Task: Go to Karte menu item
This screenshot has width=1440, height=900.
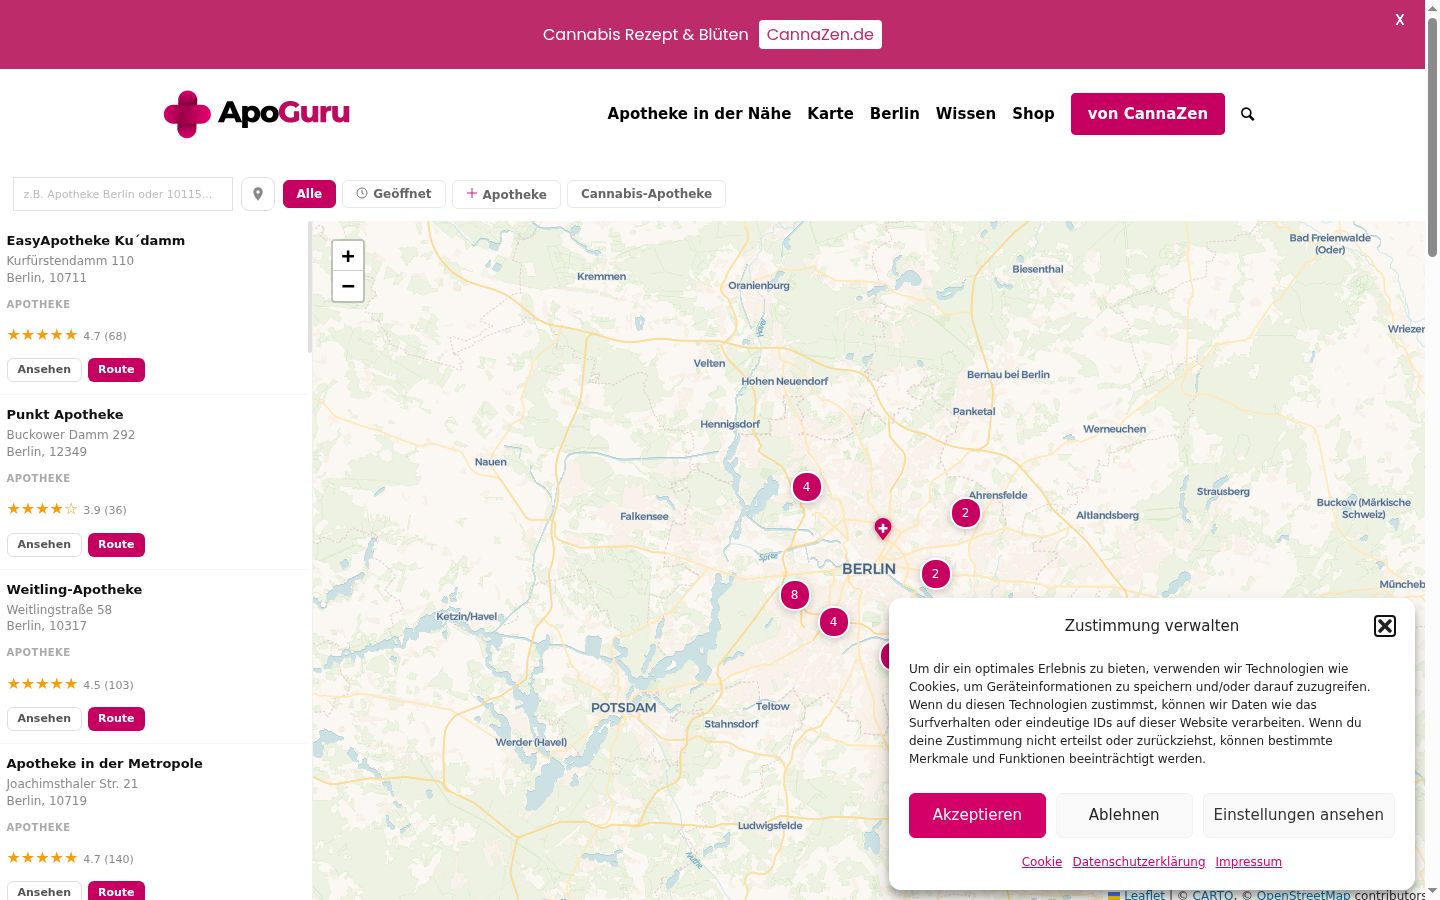Action: point(831,114)
